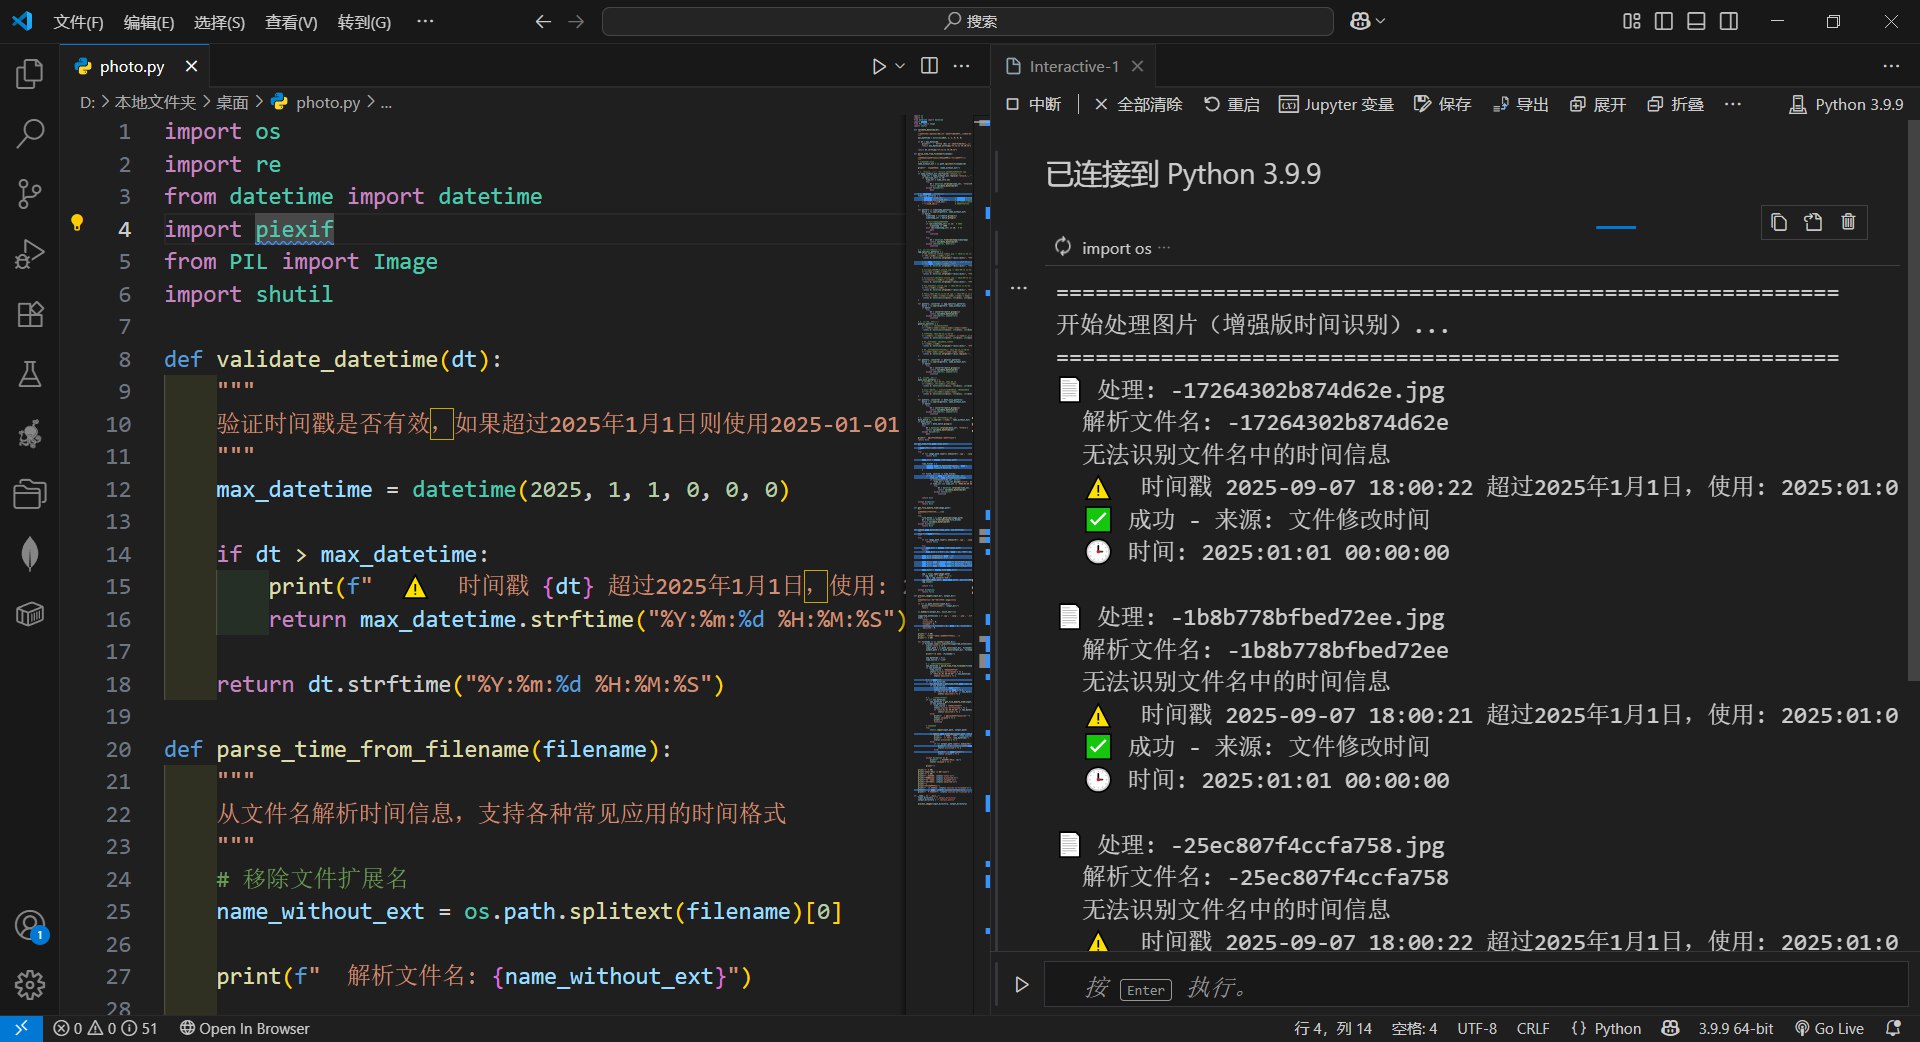1920x1042 pixels.
Task: Run Python file with play button
Action: pos(878,66)
